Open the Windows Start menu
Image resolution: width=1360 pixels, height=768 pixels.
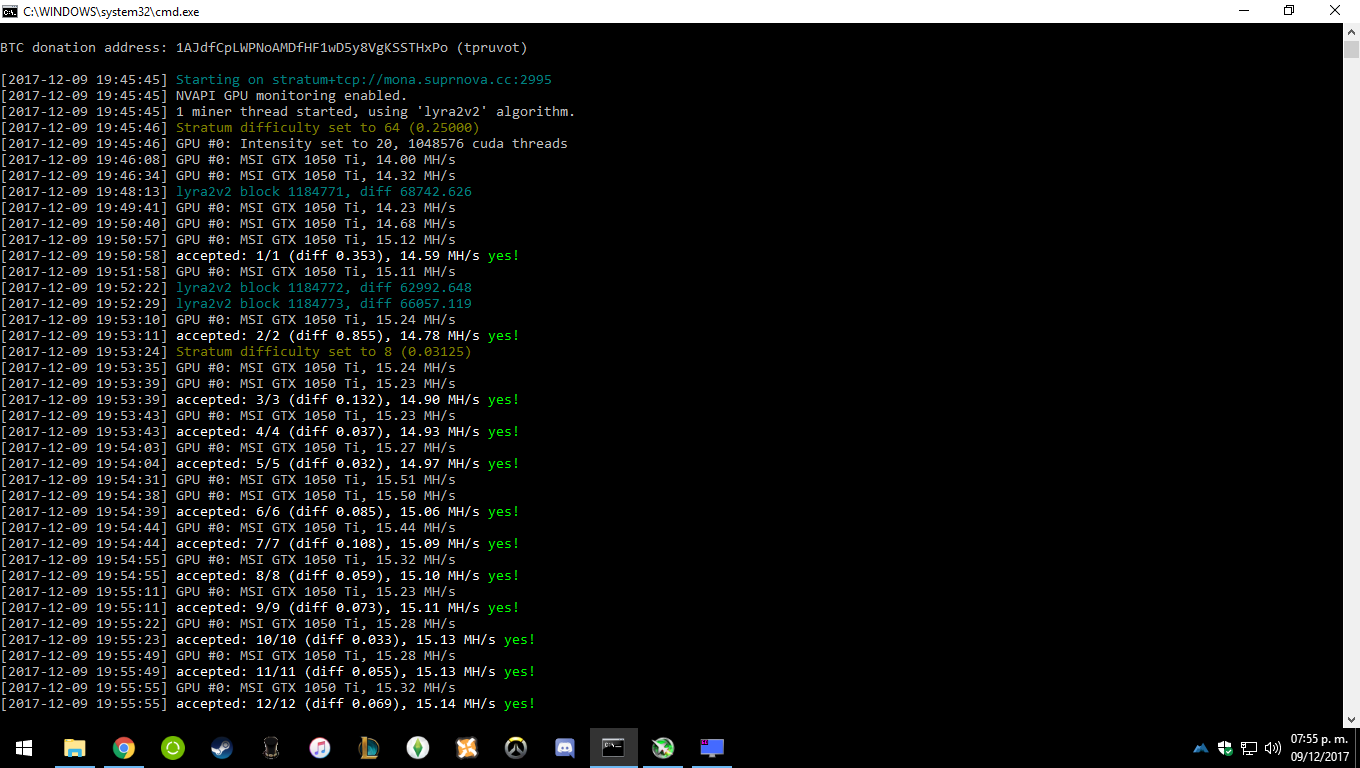(24, 748)
